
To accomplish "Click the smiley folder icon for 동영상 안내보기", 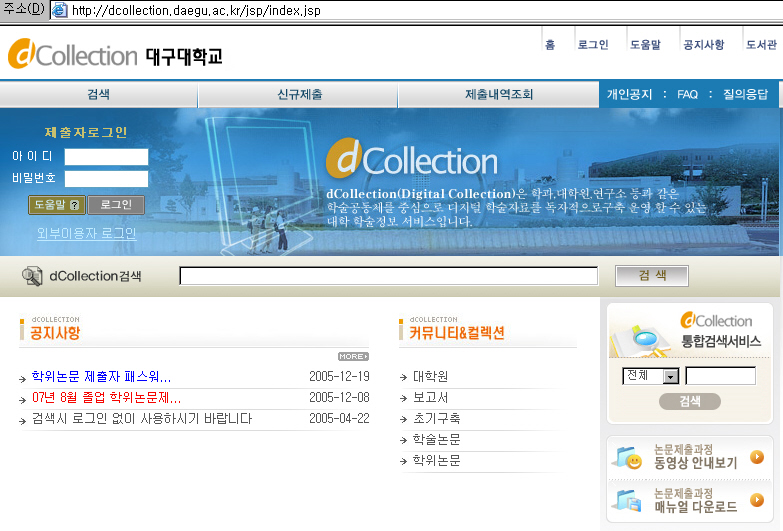I will tap(629, 458).
